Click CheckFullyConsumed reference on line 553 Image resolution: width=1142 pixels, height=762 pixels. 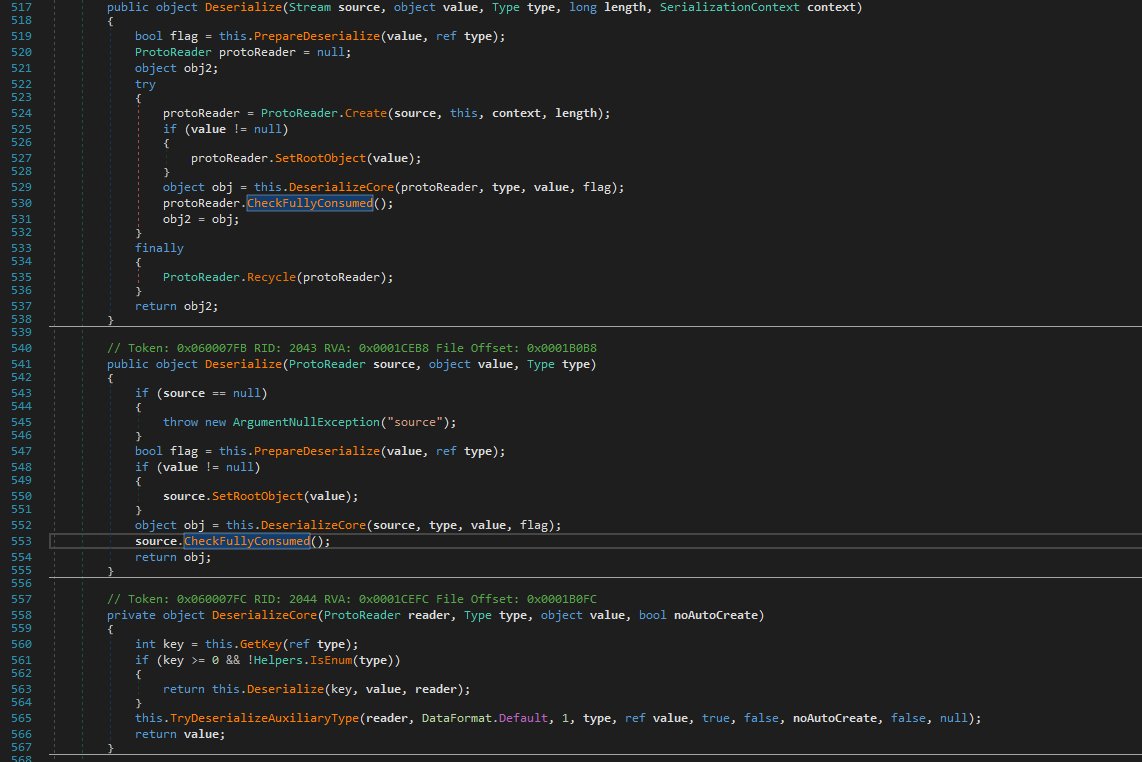tap(246, 540)
